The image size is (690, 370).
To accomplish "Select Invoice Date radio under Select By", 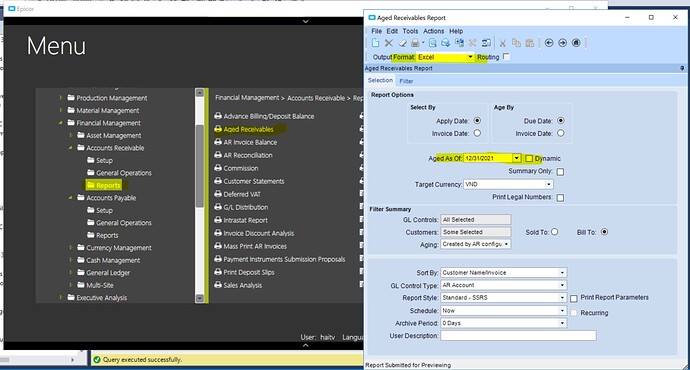I will coord(477,133).
